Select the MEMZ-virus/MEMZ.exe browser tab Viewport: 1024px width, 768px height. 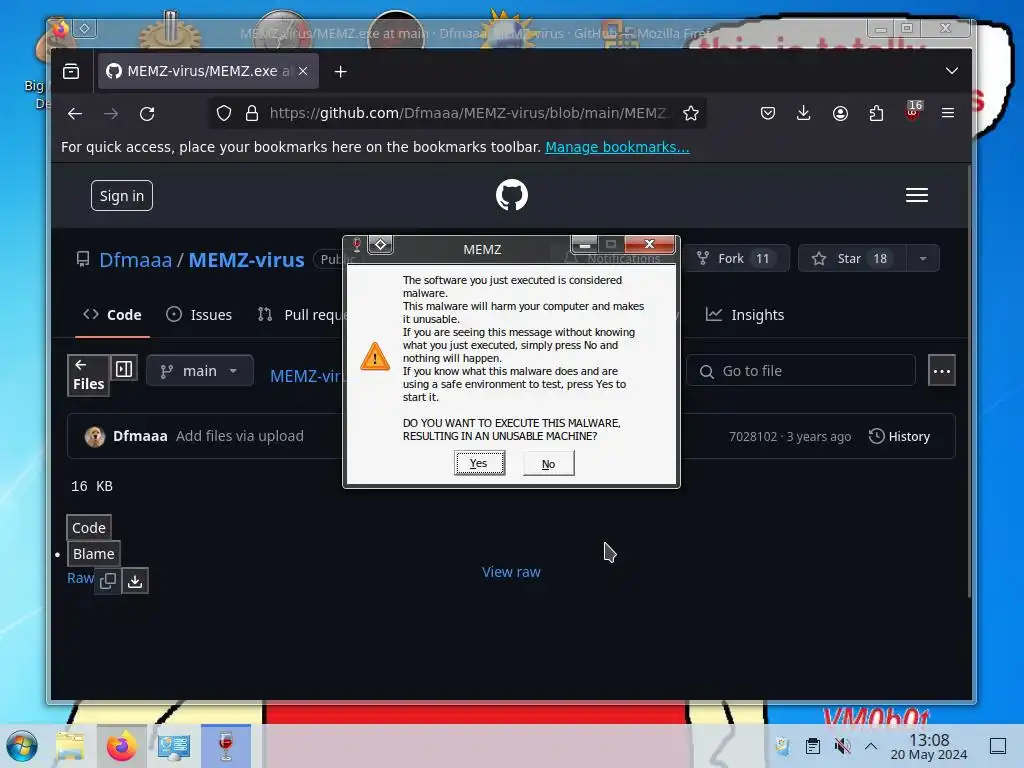pyautogui.click(x=208, y=71)
